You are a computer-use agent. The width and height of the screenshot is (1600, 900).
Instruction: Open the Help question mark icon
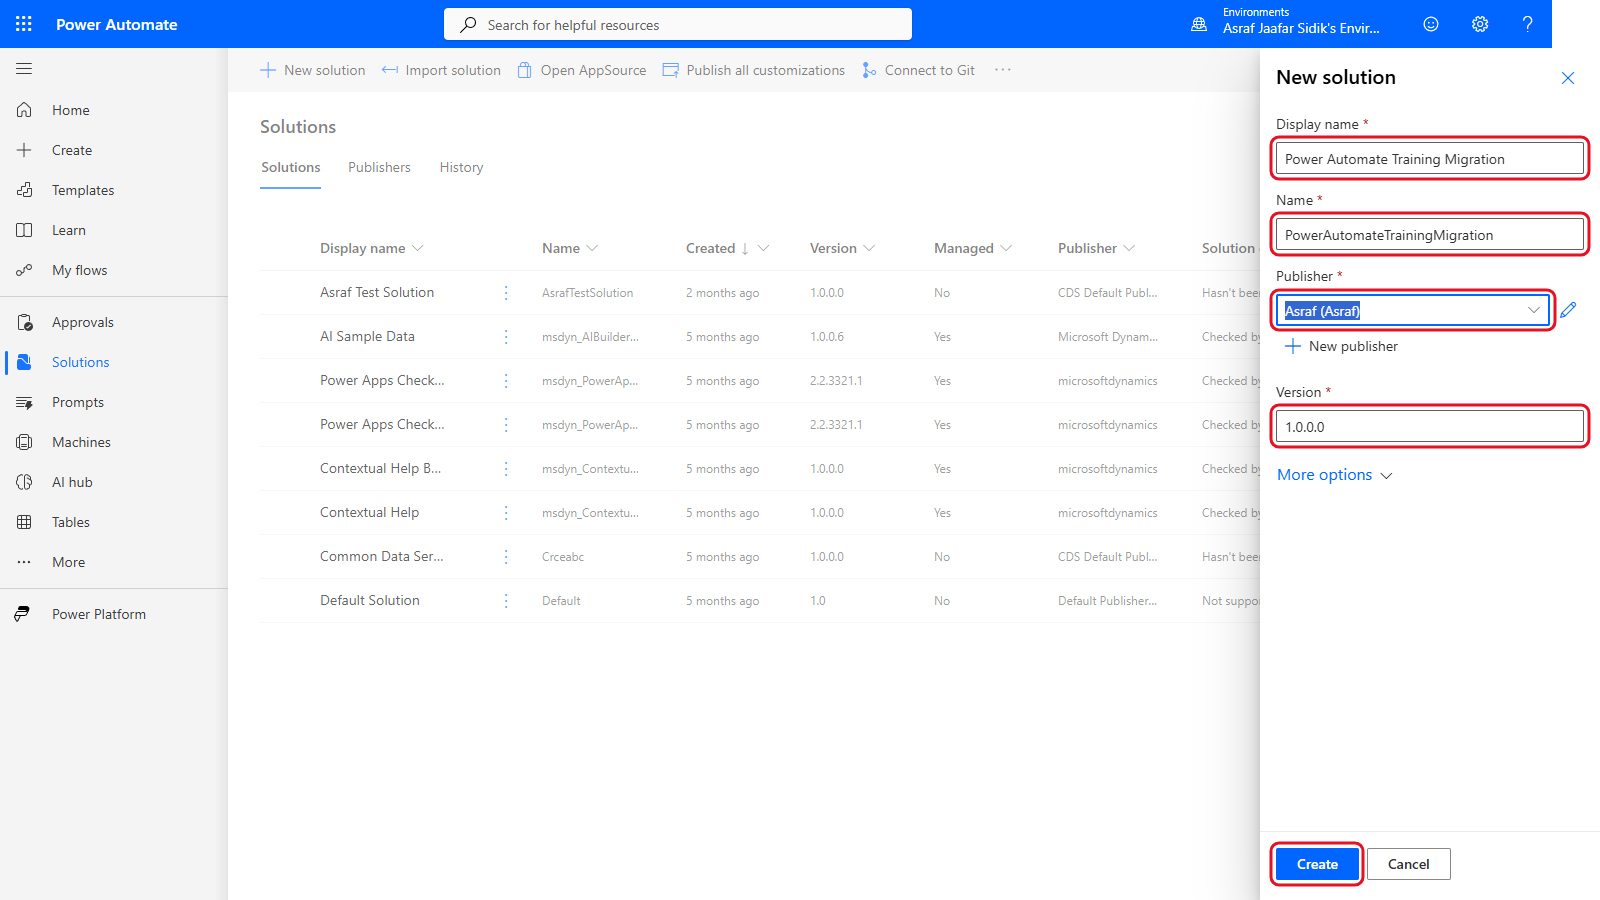[1527, 24]
